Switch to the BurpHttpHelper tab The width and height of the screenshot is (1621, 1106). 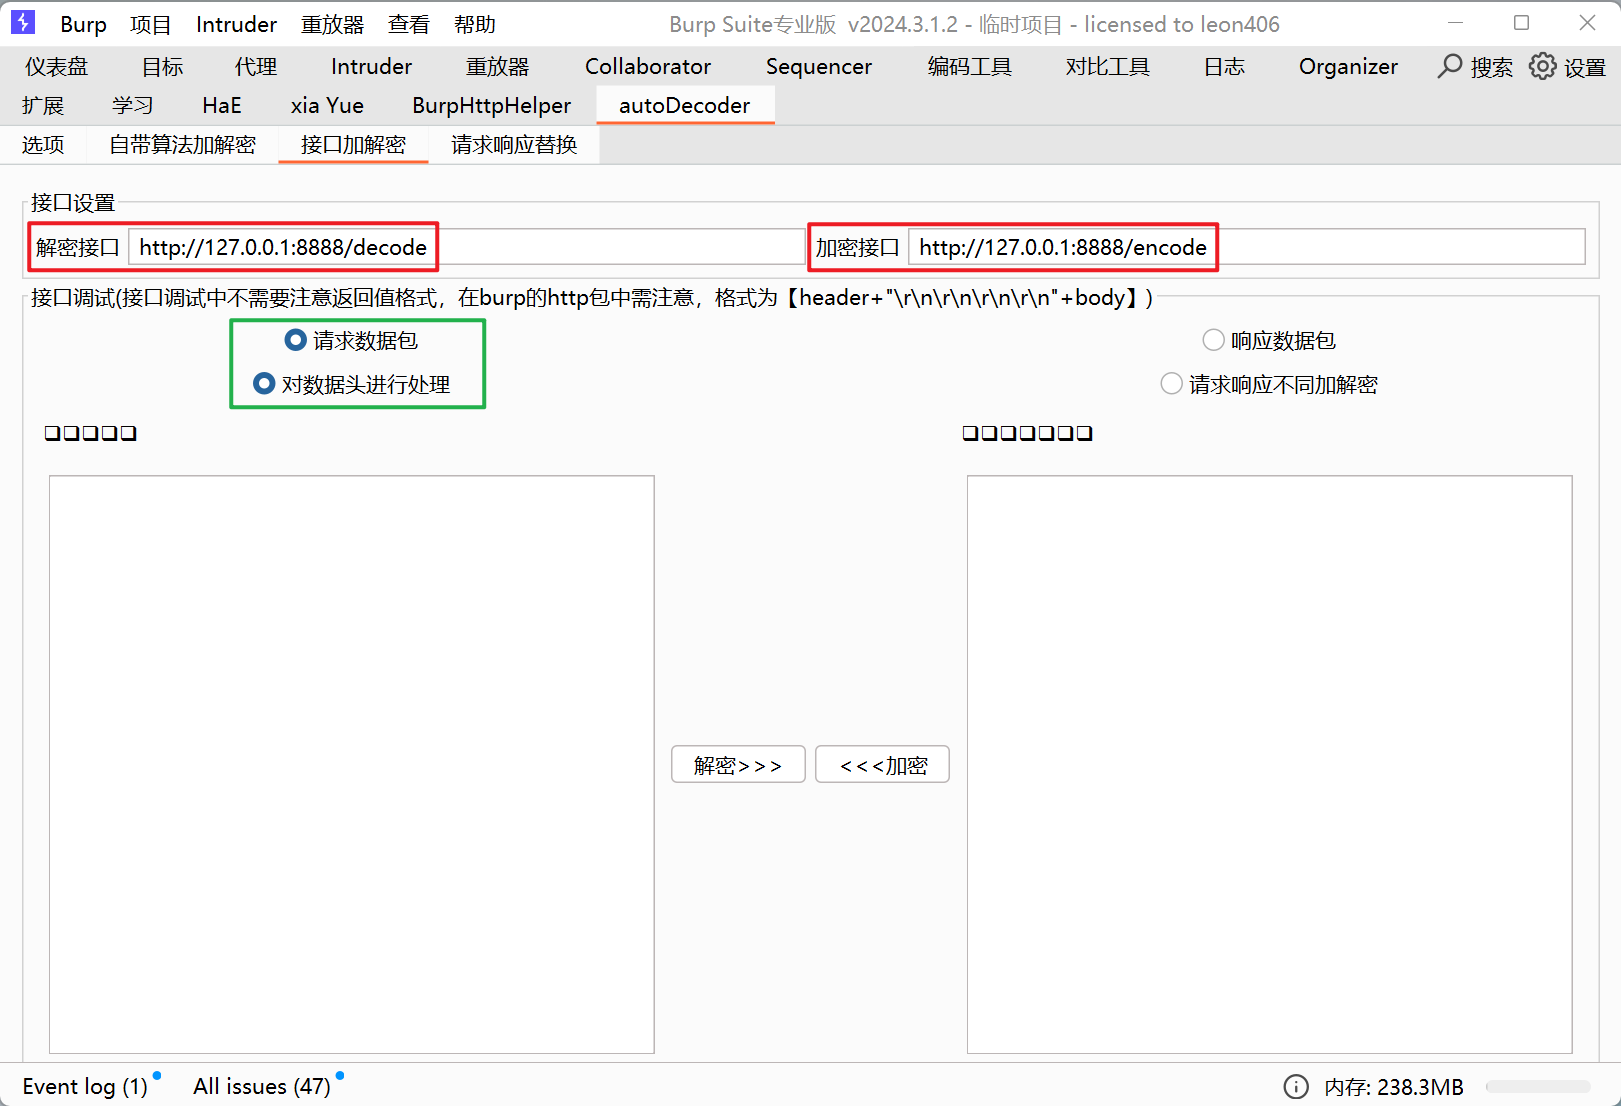[491, 105]
